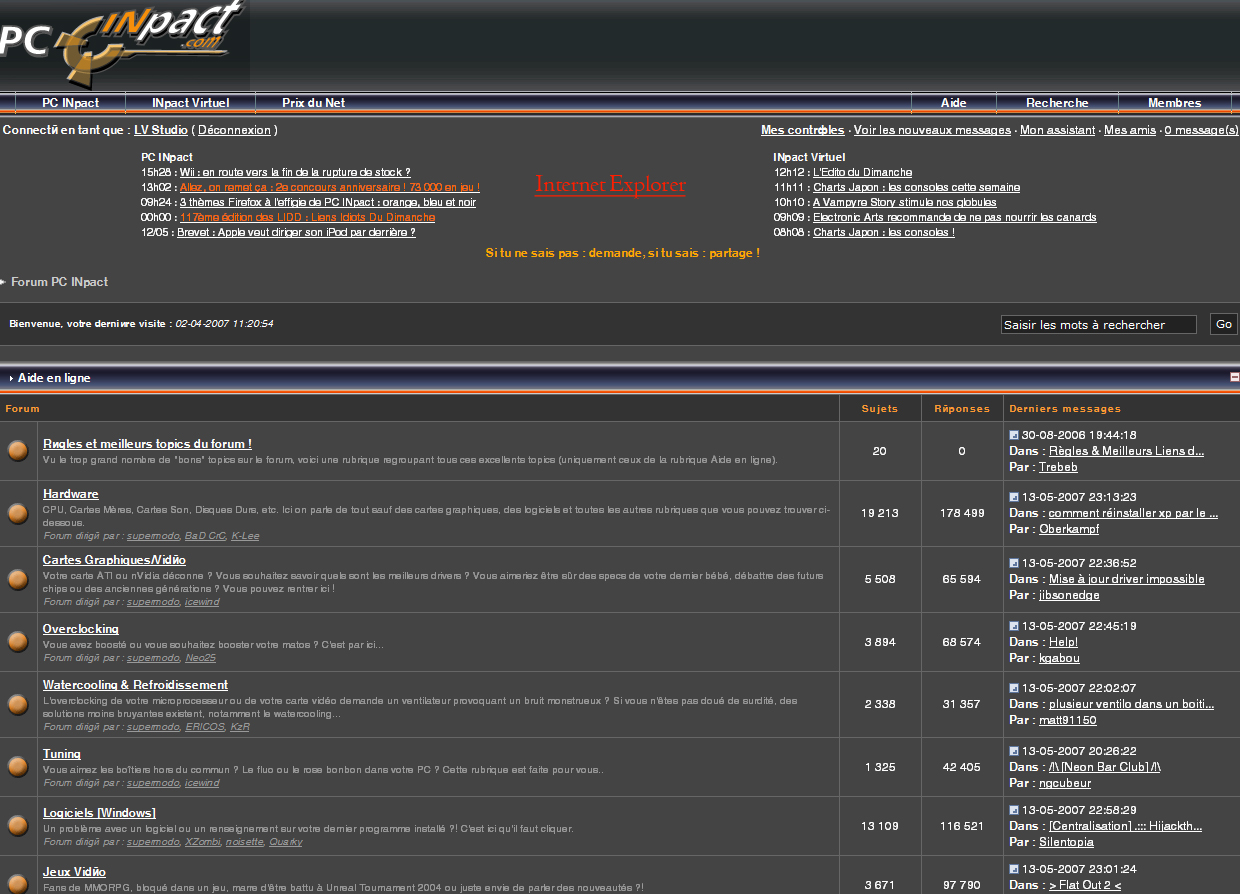Click last post icon in Logiciels Windows row
The height and width of the screenshot is (894, 1240).
point(1014,810)
